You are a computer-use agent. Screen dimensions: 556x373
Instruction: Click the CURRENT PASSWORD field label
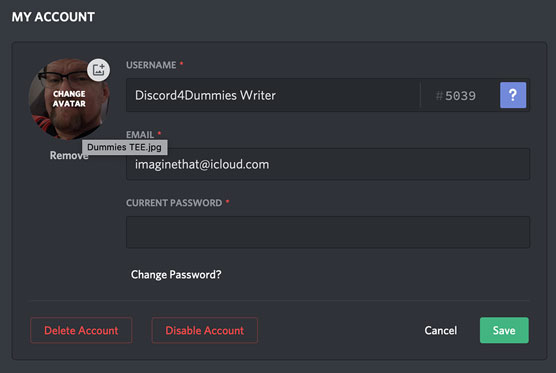point(174,203)
